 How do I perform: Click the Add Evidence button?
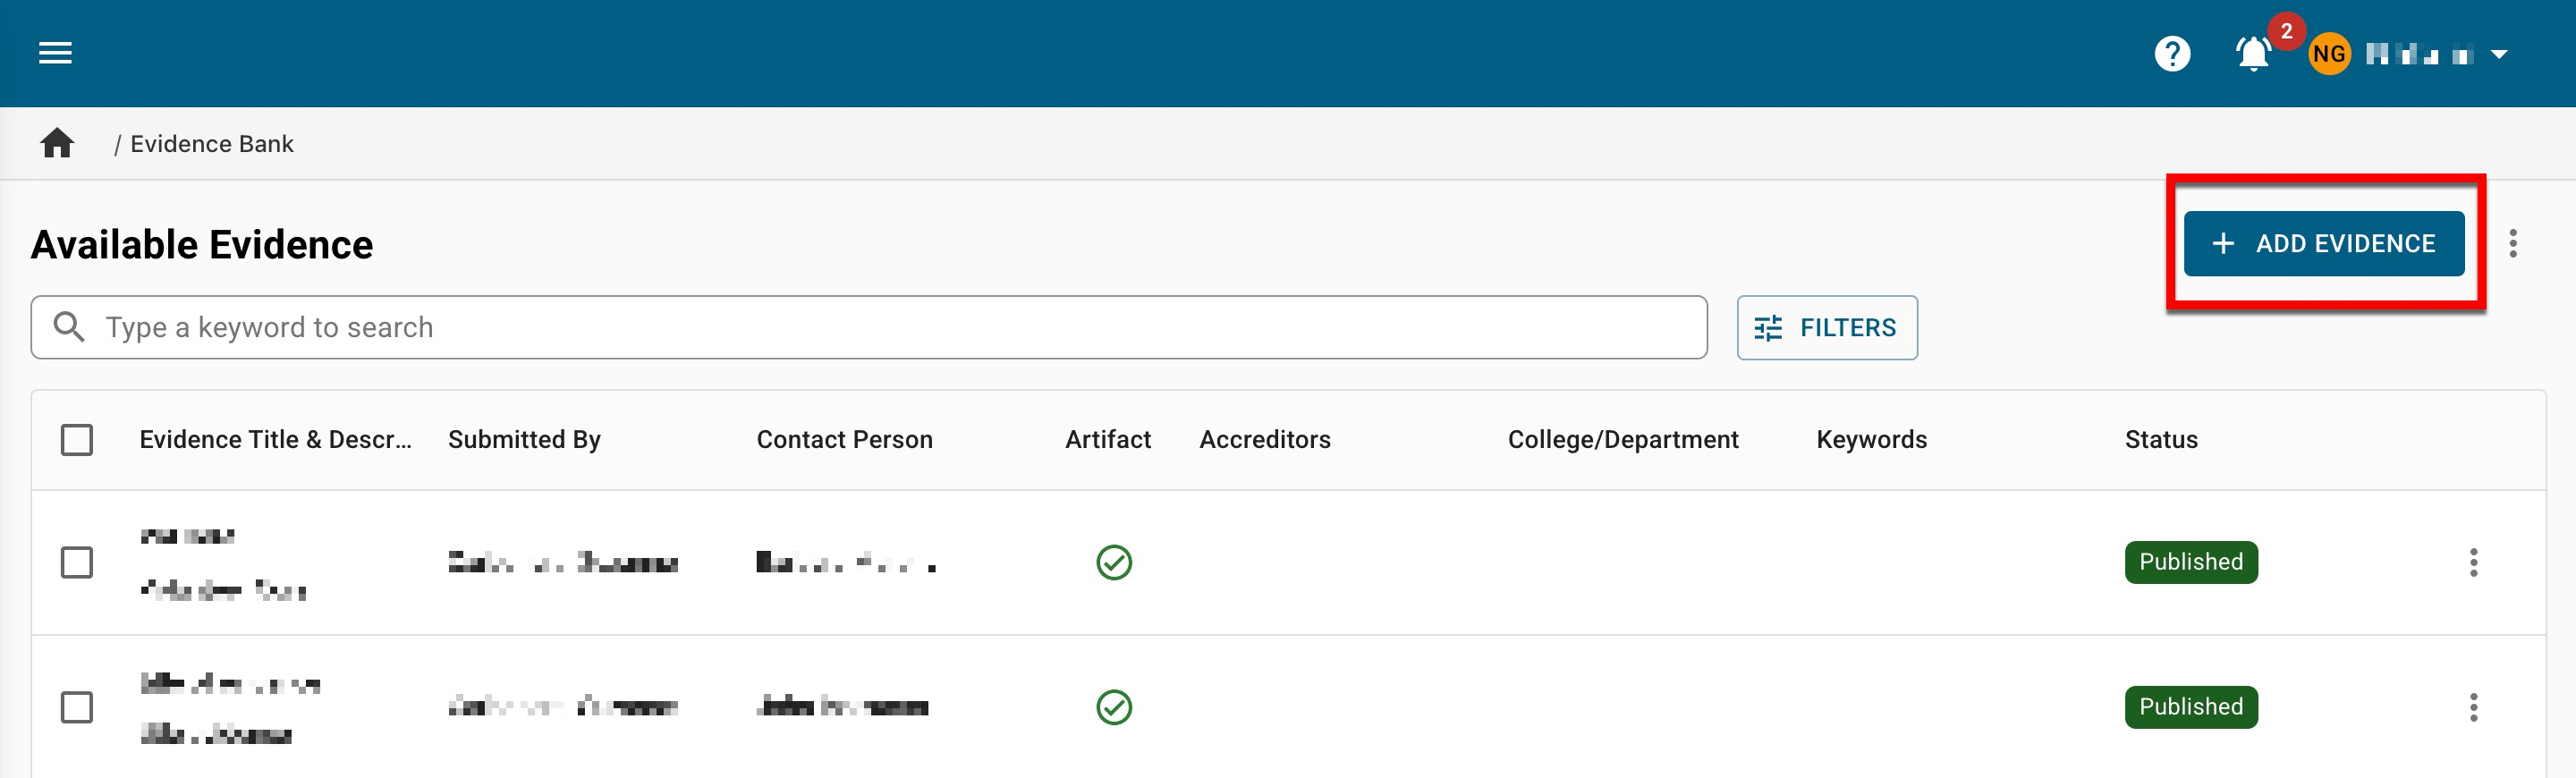click(2323, 243)
